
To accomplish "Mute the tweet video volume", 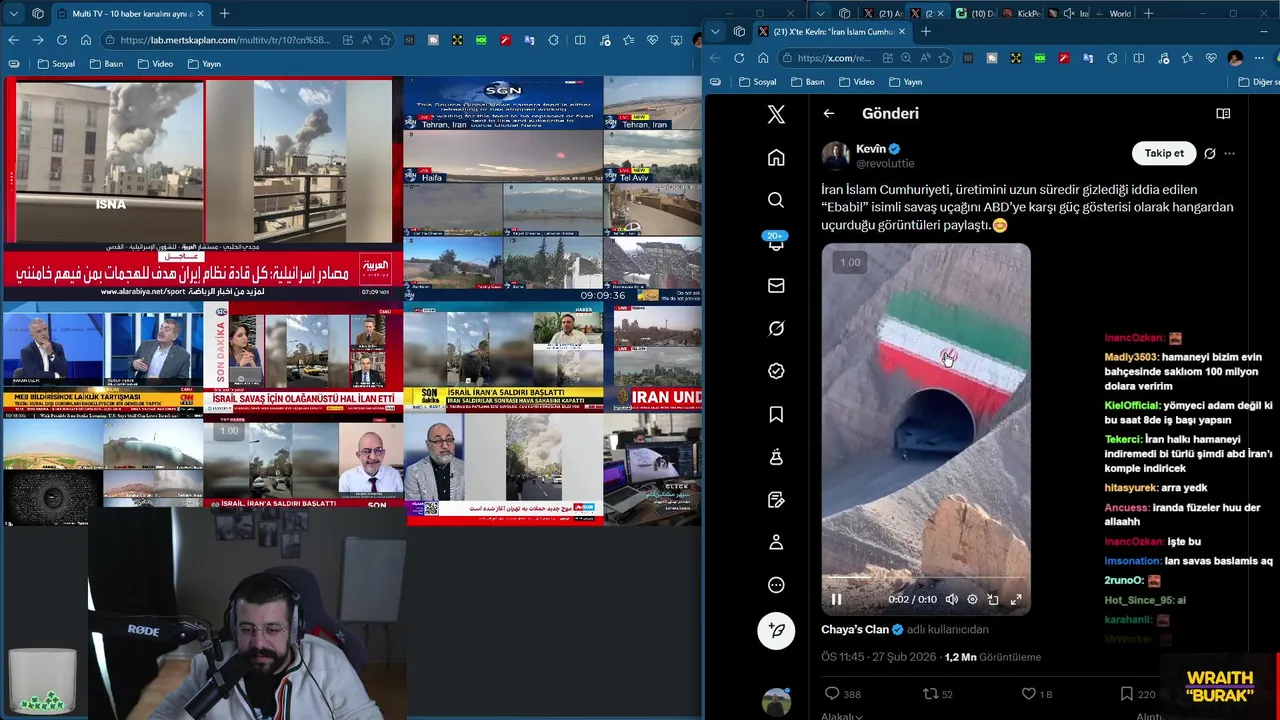I will point(952,600).
